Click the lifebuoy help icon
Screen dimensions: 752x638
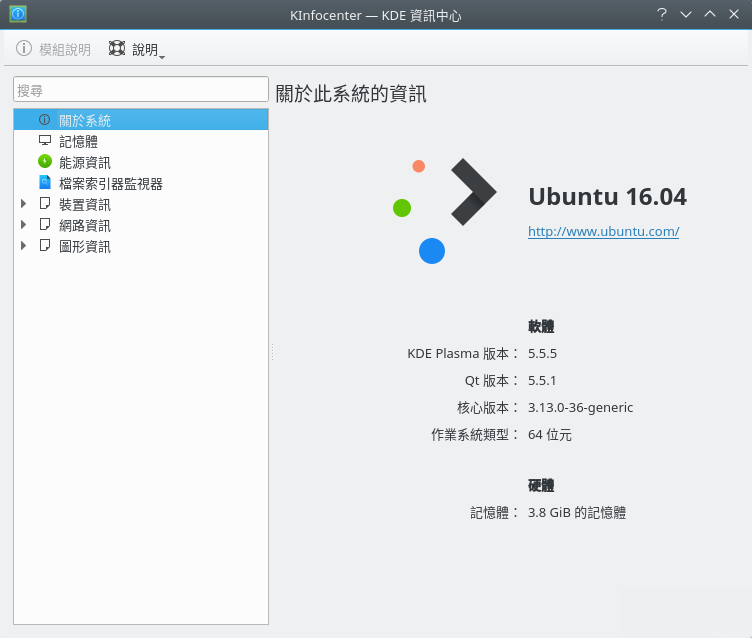(117, 48)
